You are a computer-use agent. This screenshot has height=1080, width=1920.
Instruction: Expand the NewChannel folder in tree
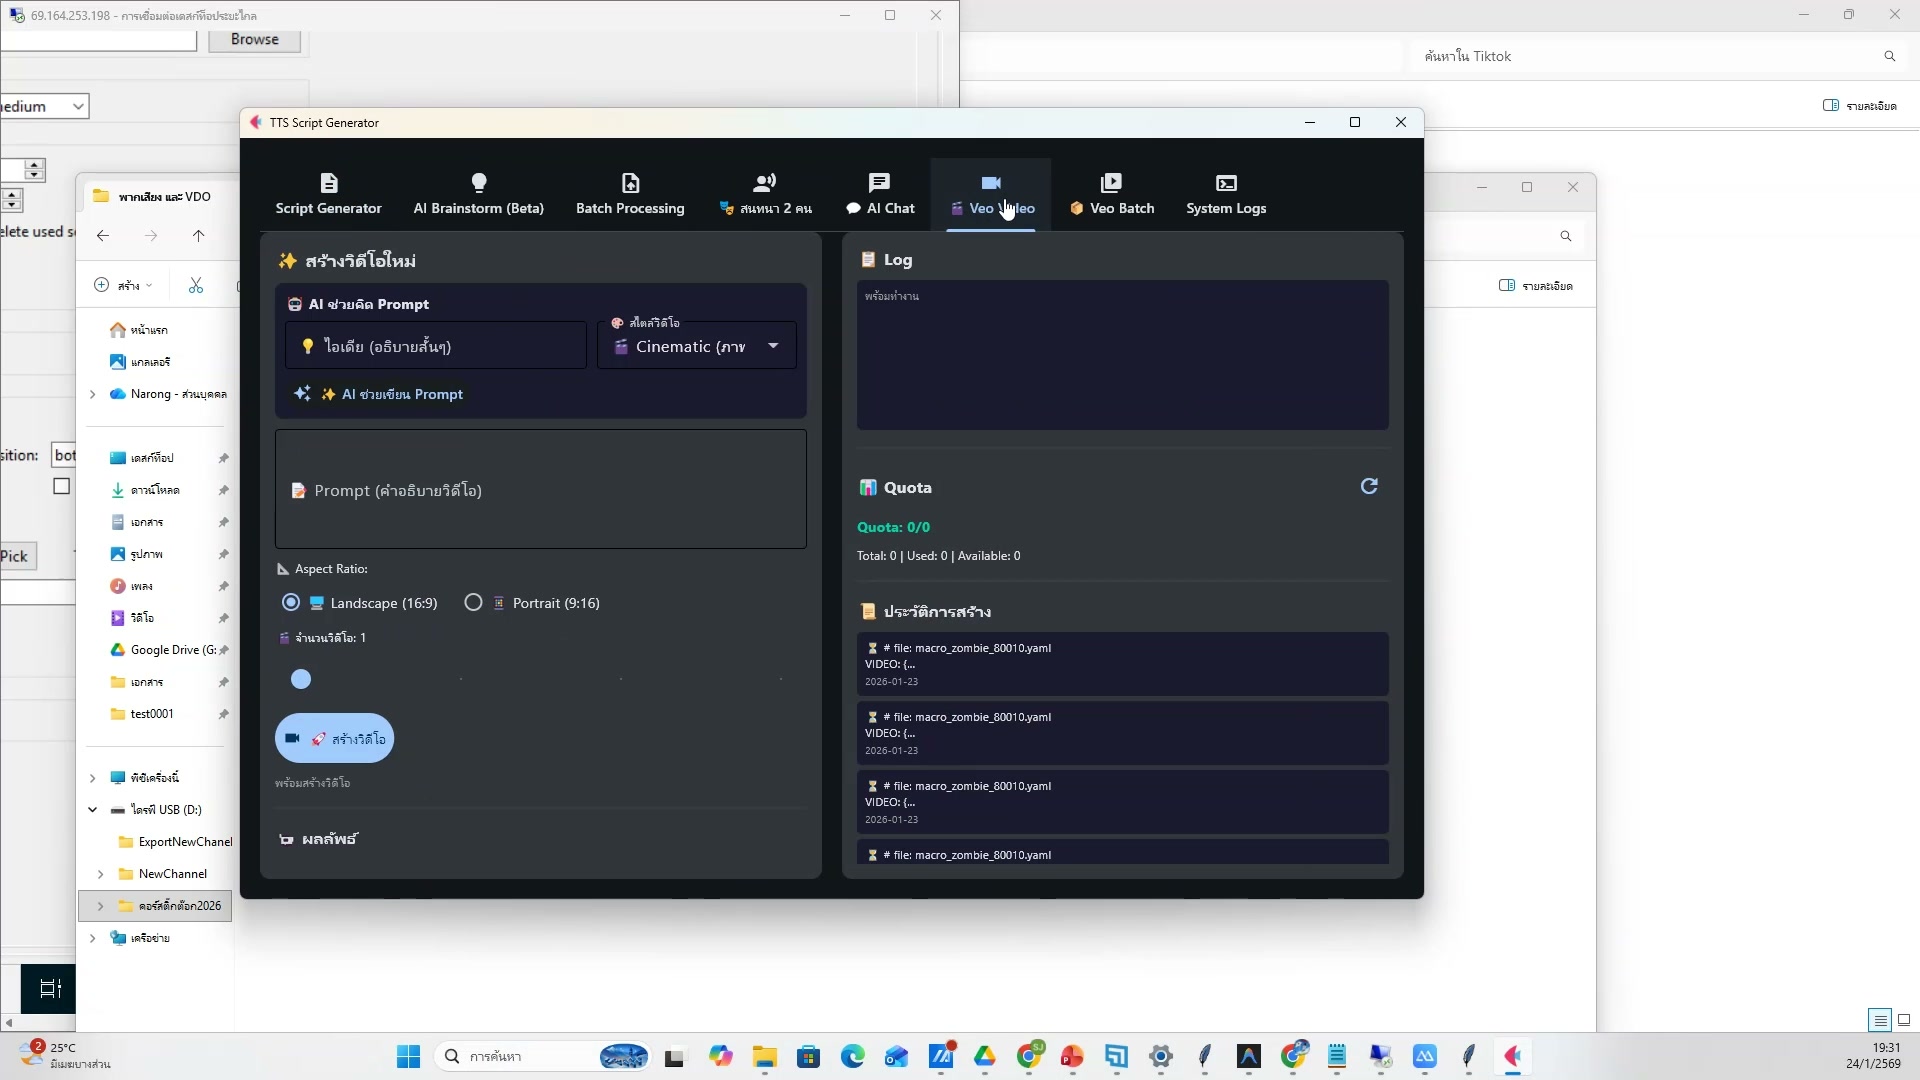click(x=101, y=874)
